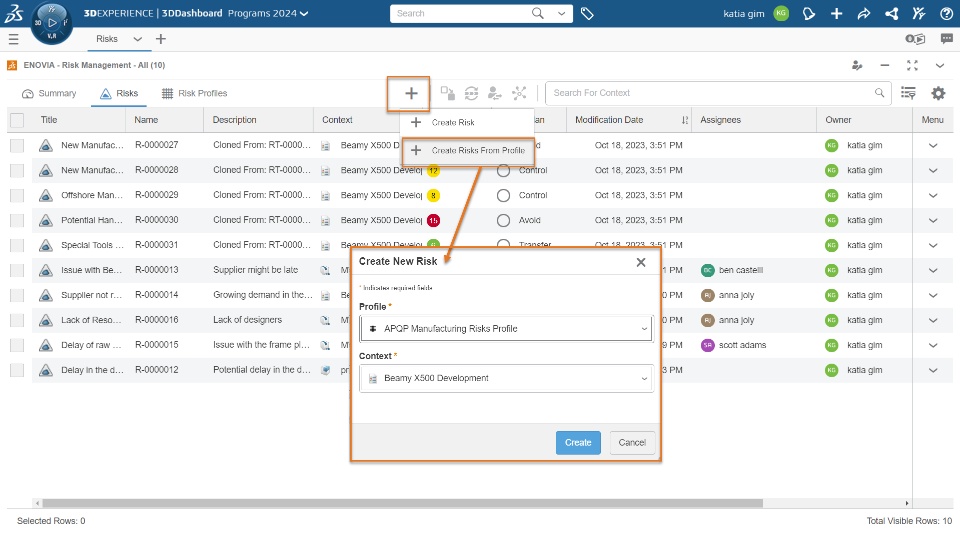Image resolution: width=960 pixels, height=539 pixels.
Task: Click the clone risk toolbar icon
Action: (x=448, y=93)
